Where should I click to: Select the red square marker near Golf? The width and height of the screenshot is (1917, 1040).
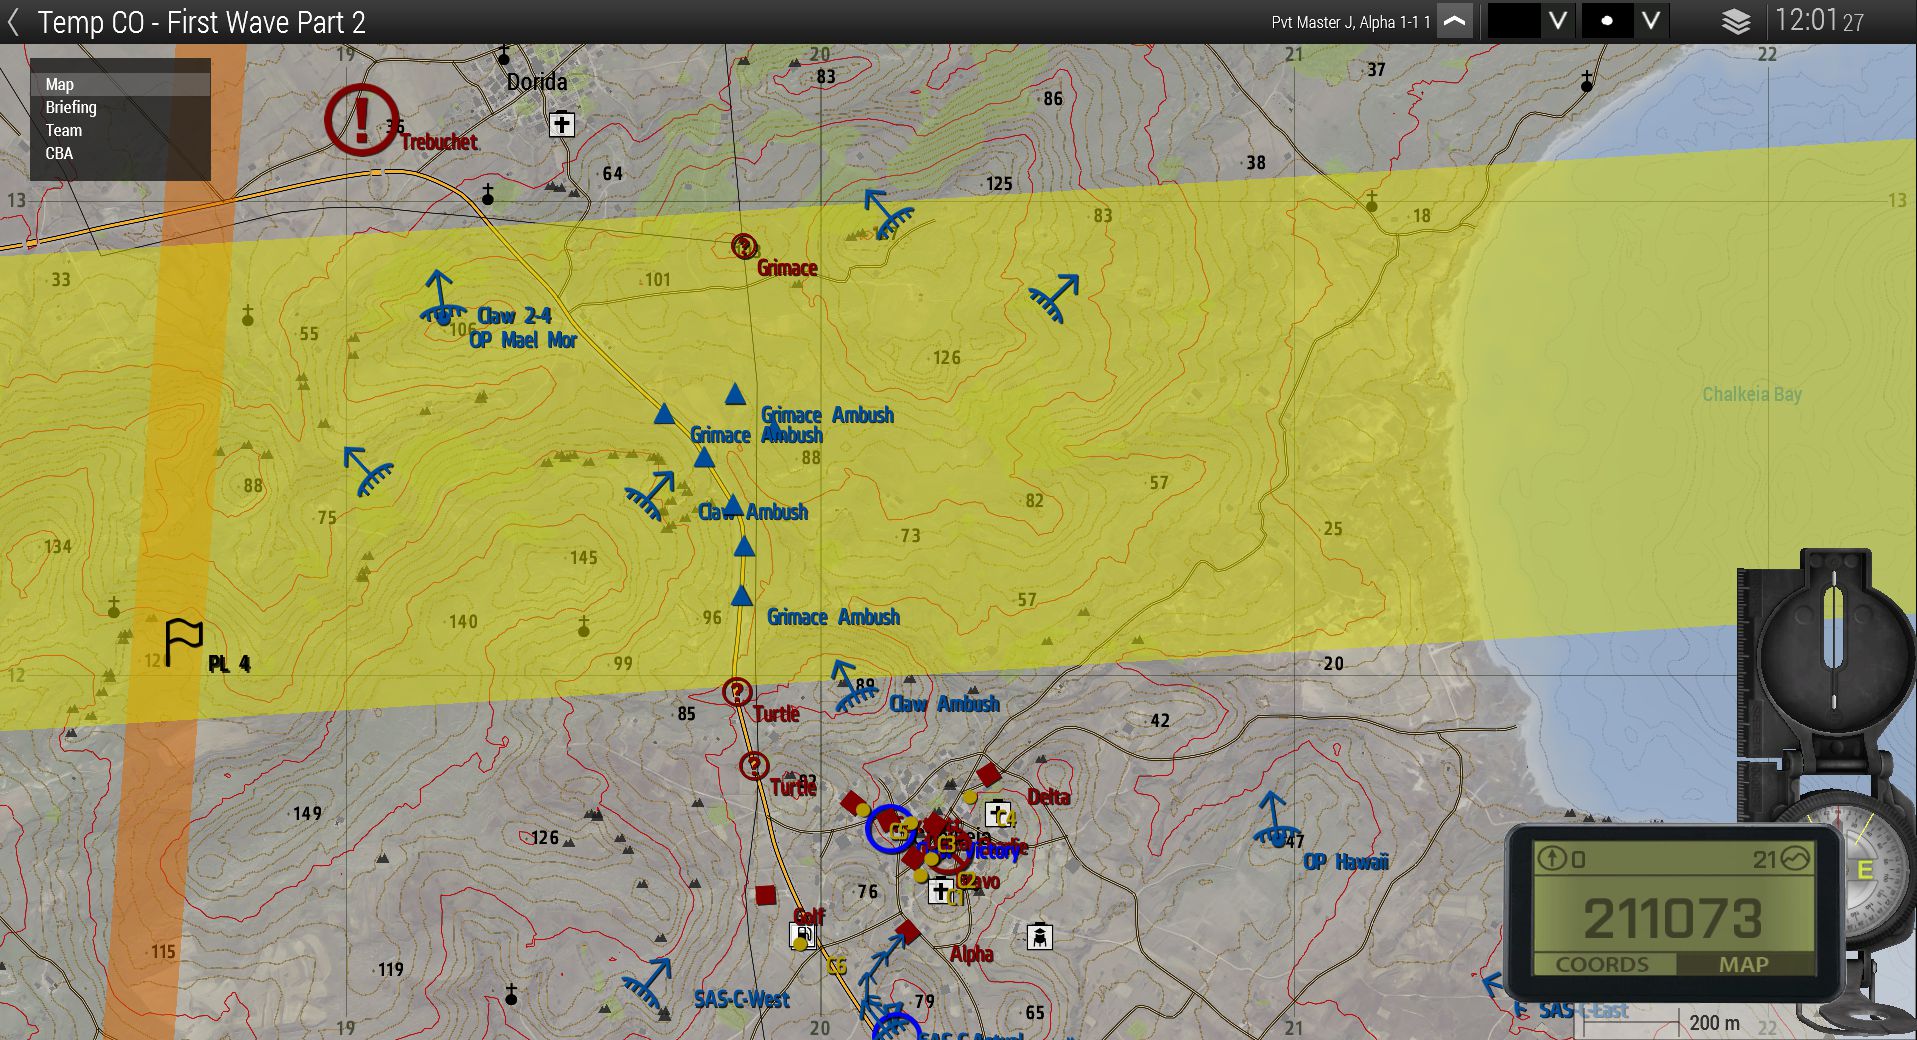coord(766,894)
